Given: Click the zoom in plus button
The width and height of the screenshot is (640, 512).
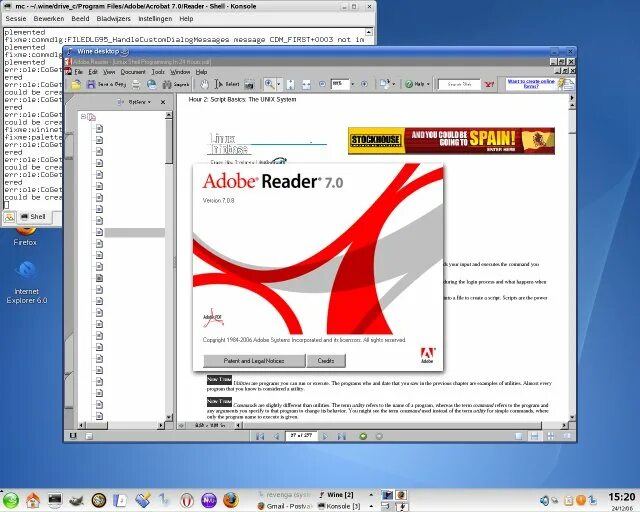Looking at the screenshot, I should coord(364,84).
